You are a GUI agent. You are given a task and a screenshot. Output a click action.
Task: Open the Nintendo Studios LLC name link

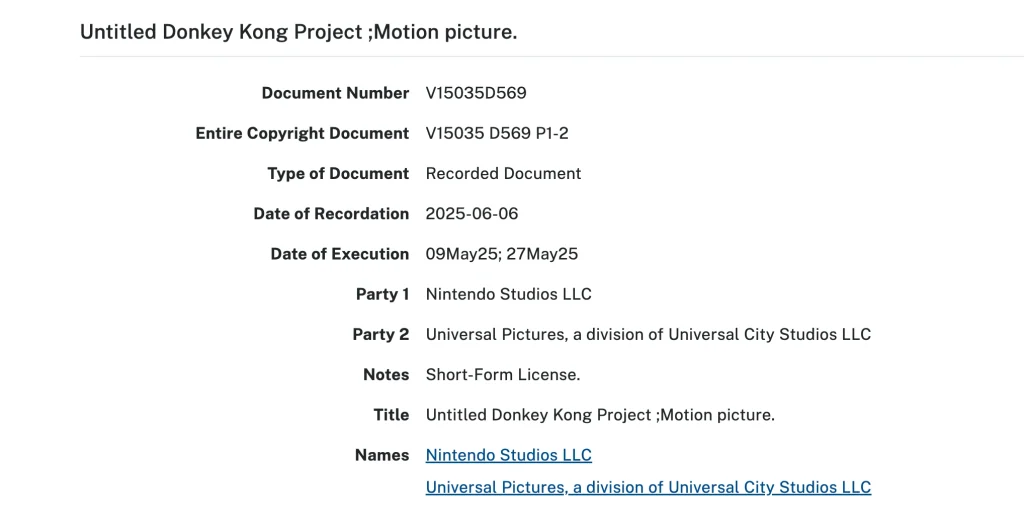[508, 455]
